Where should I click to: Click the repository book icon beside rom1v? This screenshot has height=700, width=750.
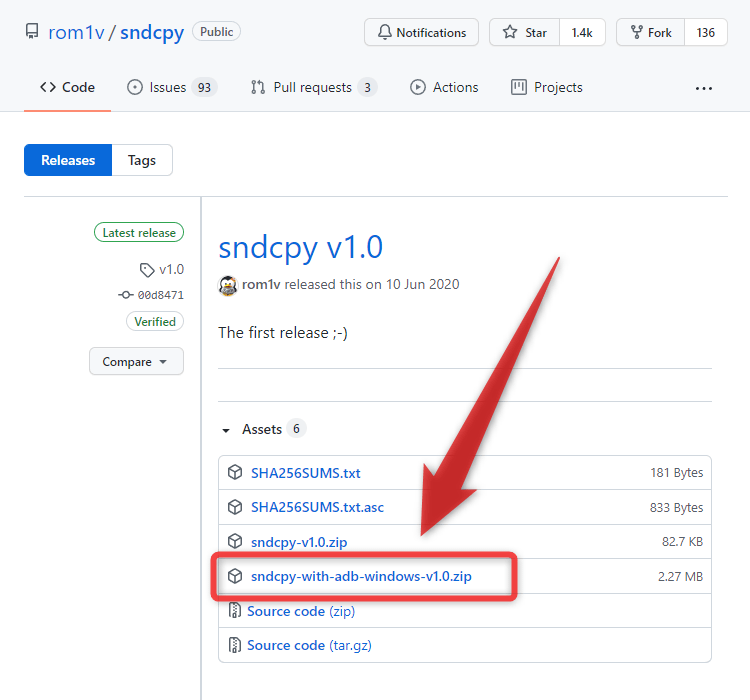tap(32, 33)
